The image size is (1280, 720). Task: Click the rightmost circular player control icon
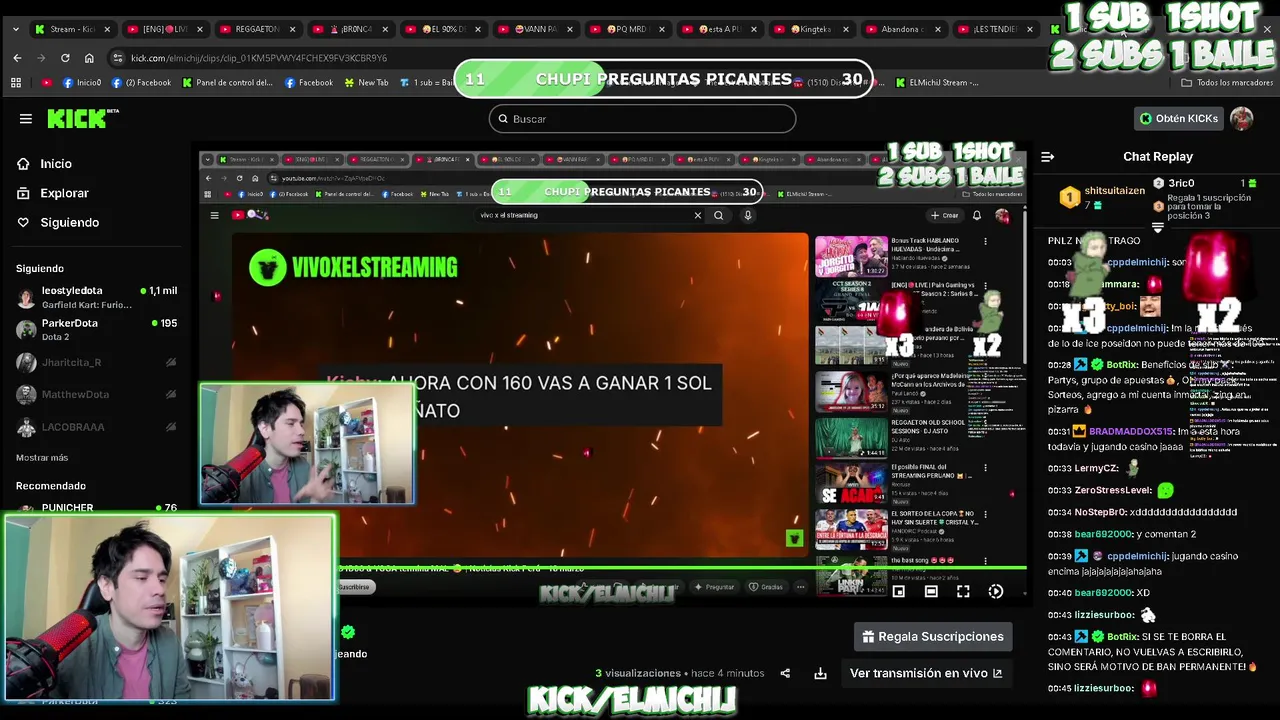(x=995, y=592)
